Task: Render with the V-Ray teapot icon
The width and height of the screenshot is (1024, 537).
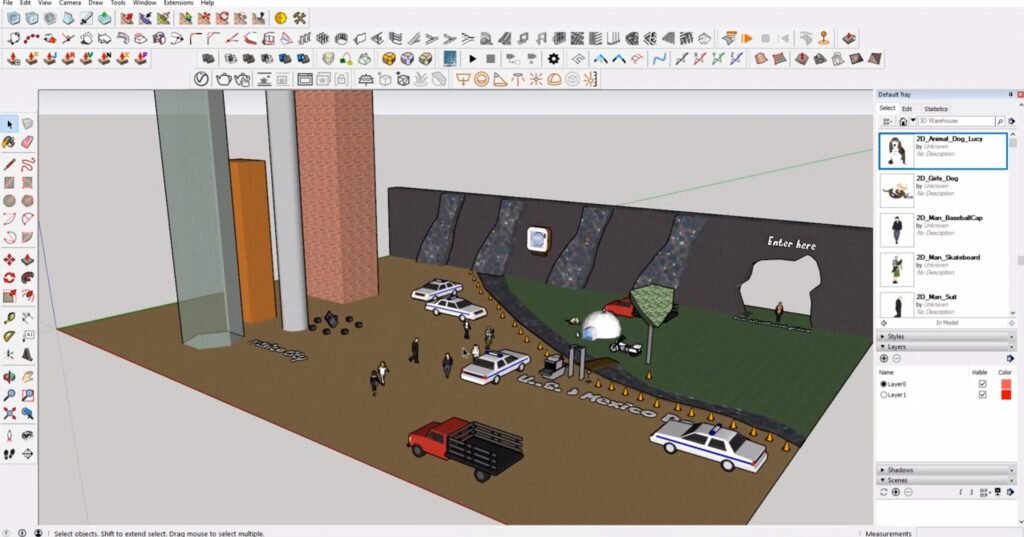Action: click(x=223, y=80)
